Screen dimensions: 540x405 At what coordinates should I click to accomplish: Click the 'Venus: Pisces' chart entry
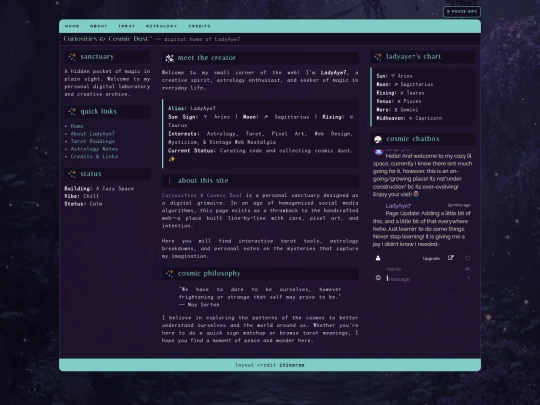tap(398, 101)
